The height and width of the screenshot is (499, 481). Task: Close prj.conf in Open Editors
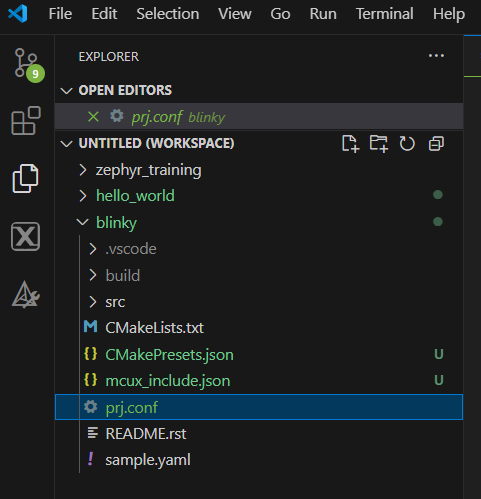(93, 117)
